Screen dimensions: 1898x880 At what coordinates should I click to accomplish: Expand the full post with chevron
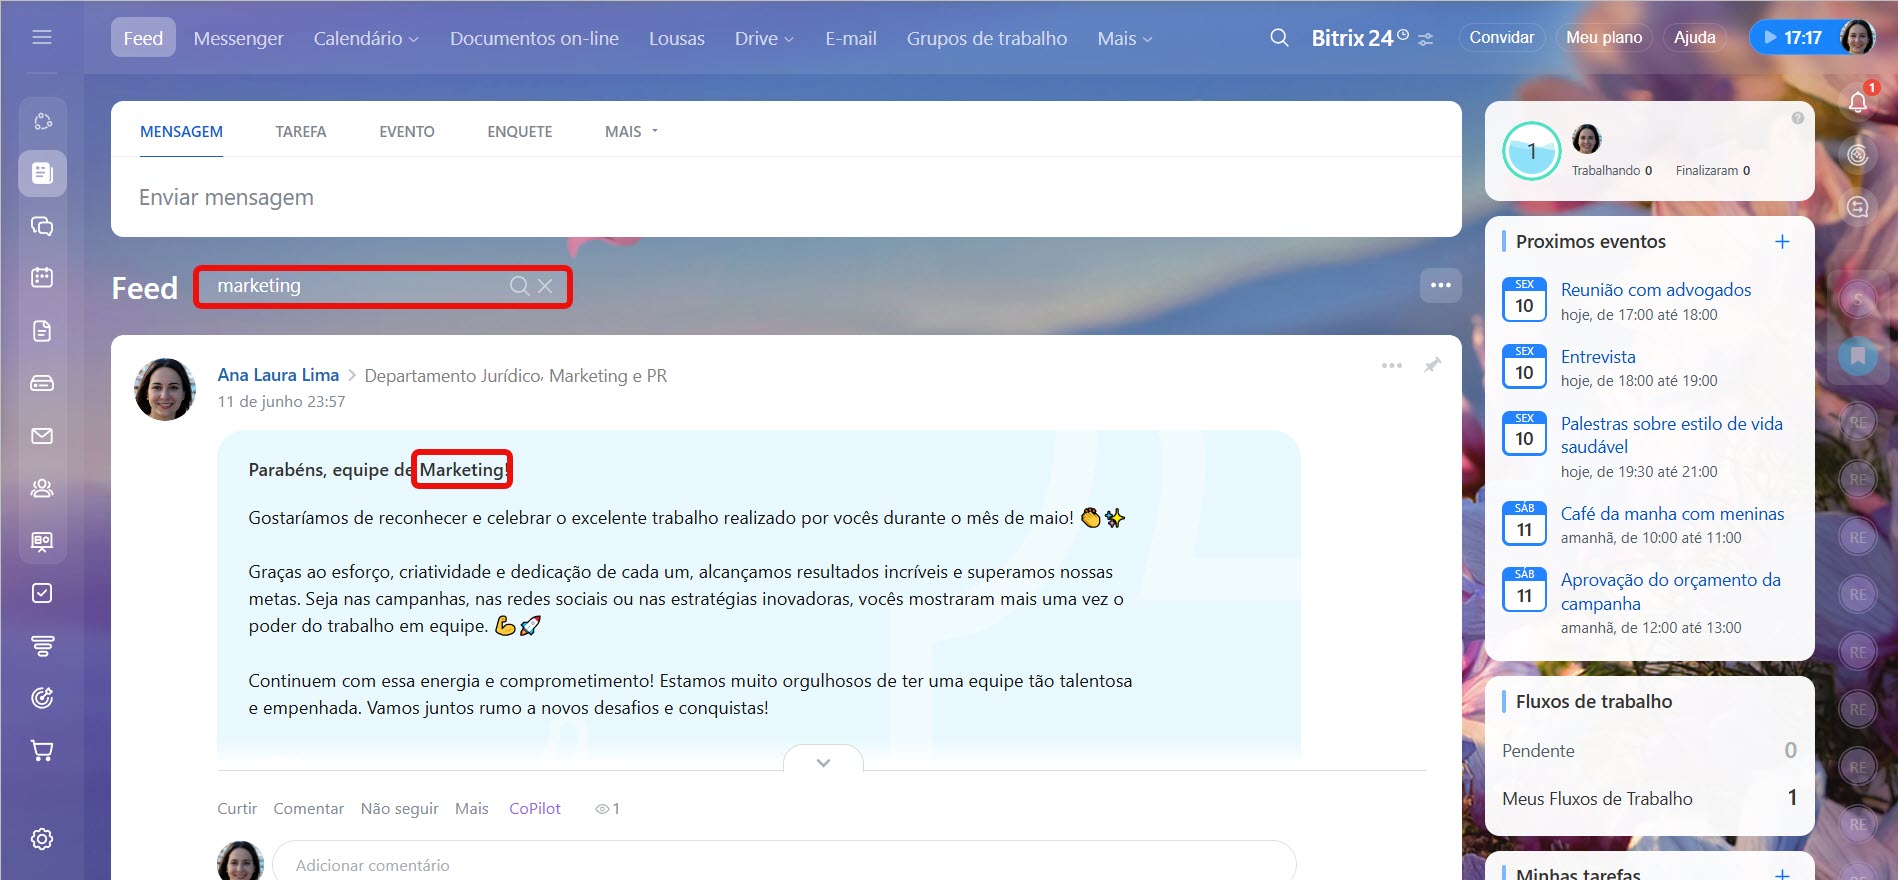[x=823, y=762]
